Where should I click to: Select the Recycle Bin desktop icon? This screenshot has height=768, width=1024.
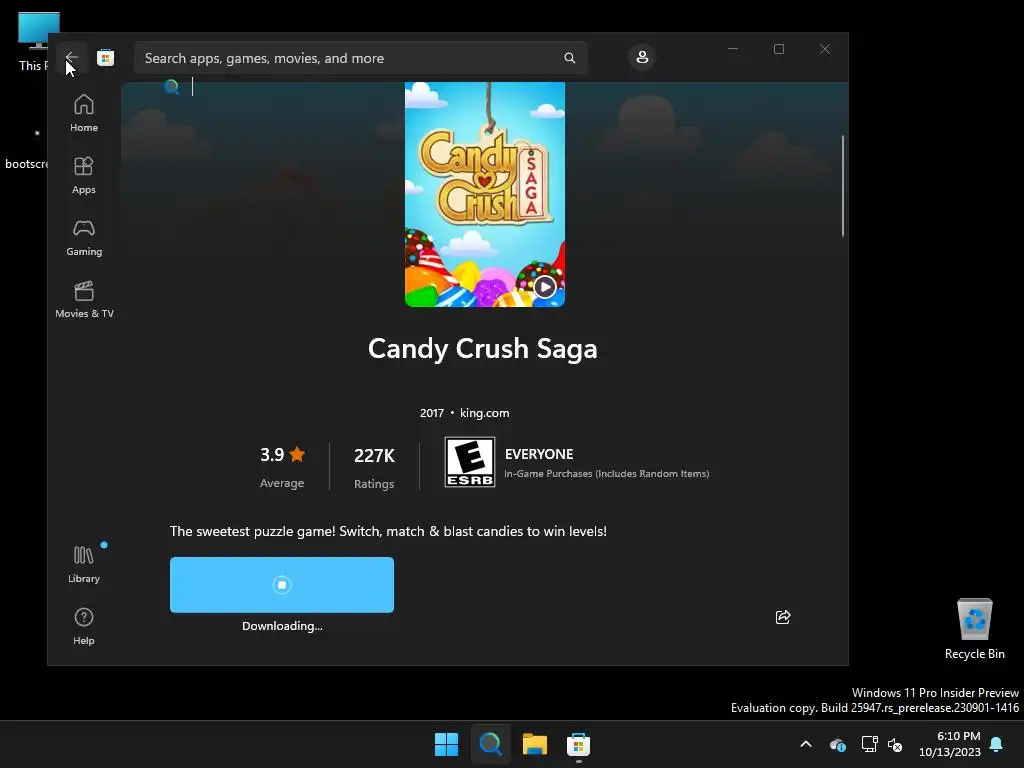coord(974,629)
